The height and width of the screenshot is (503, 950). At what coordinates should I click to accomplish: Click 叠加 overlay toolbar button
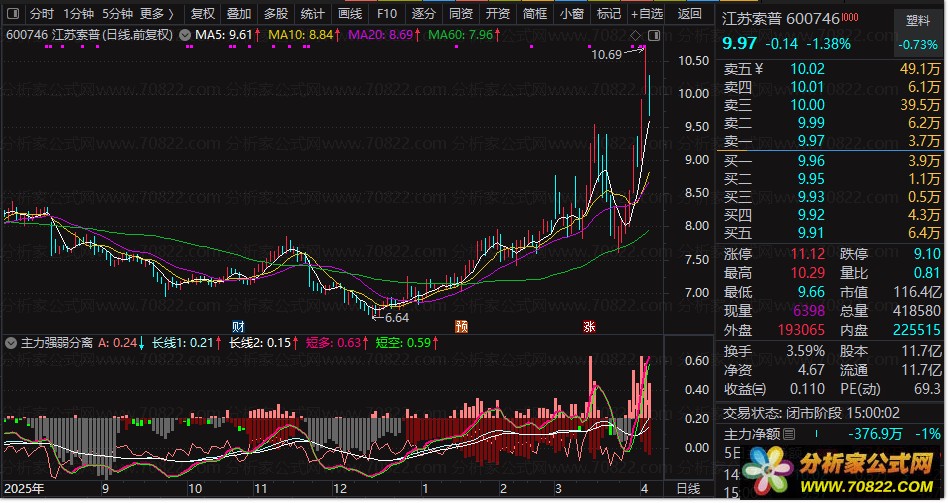point(239,13)
